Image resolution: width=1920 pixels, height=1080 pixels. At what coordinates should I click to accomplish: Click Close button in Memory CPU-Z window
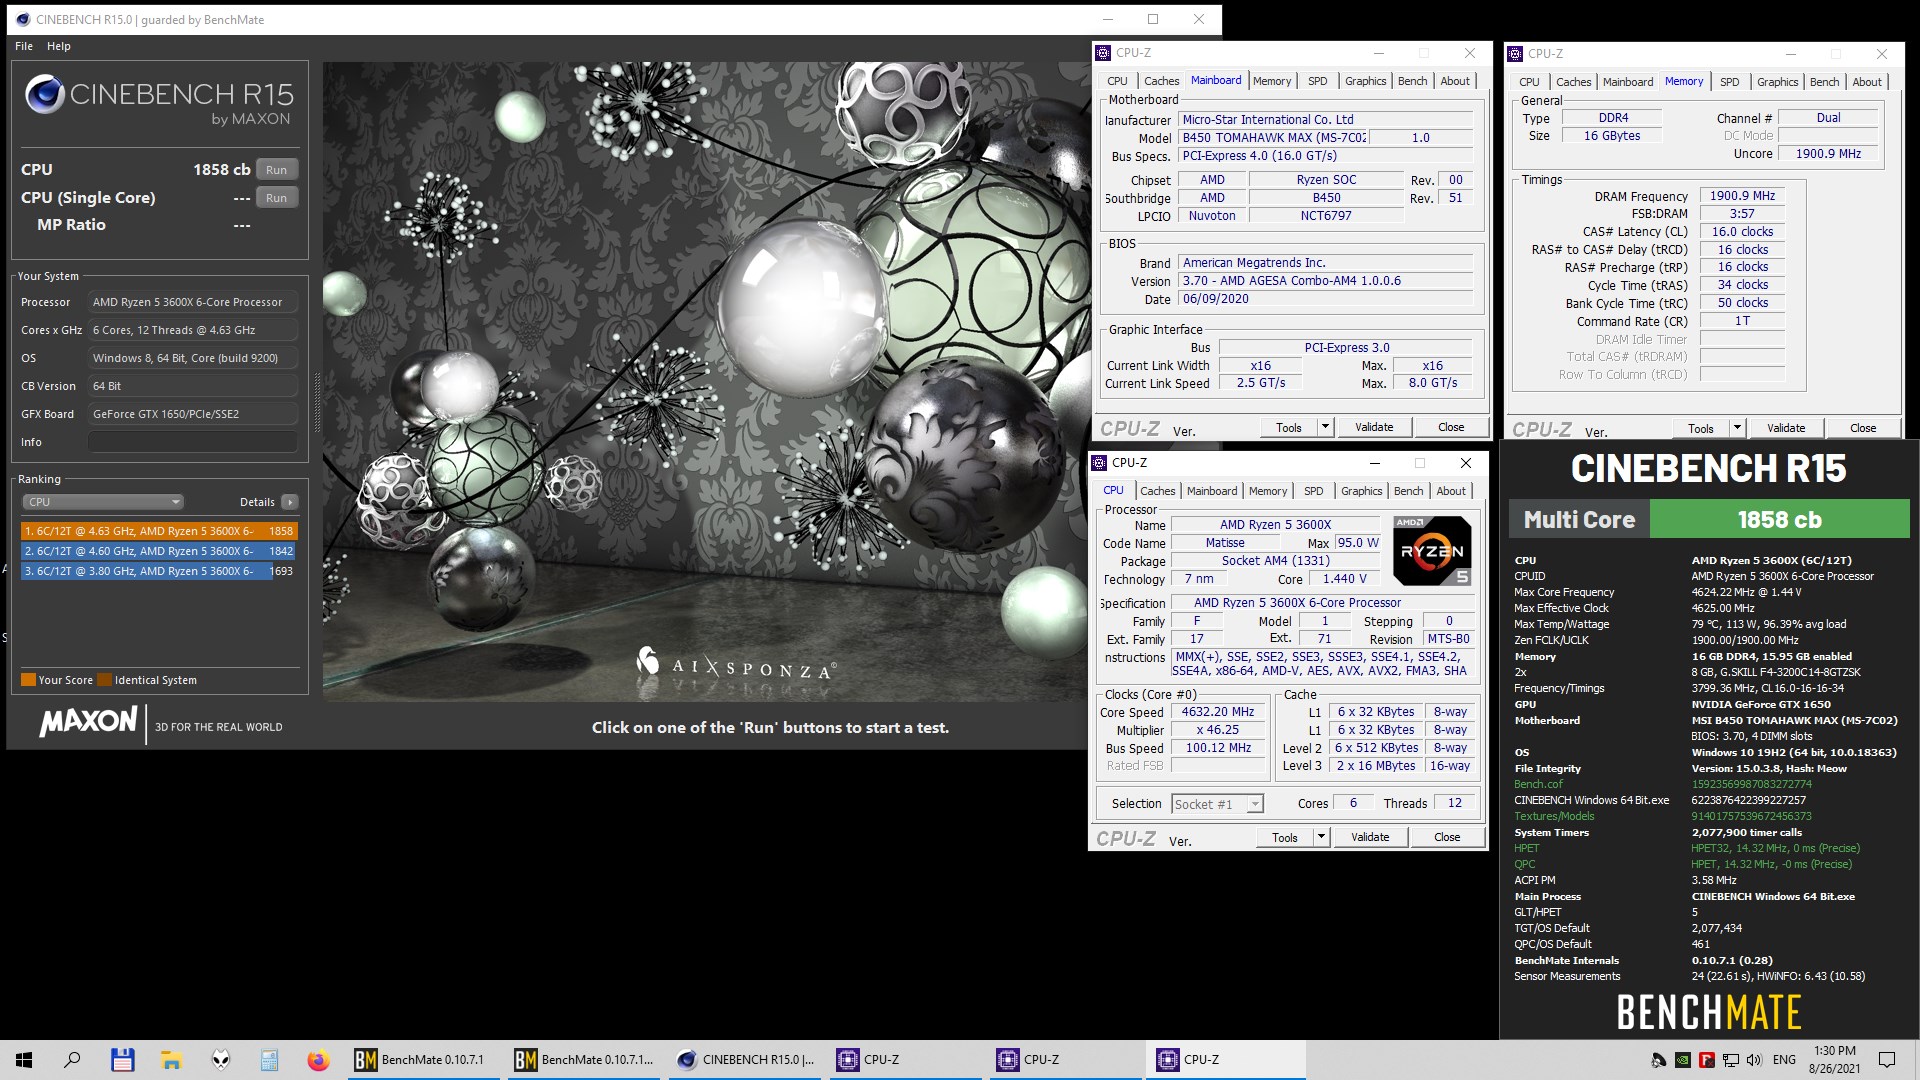(1863, 428)
